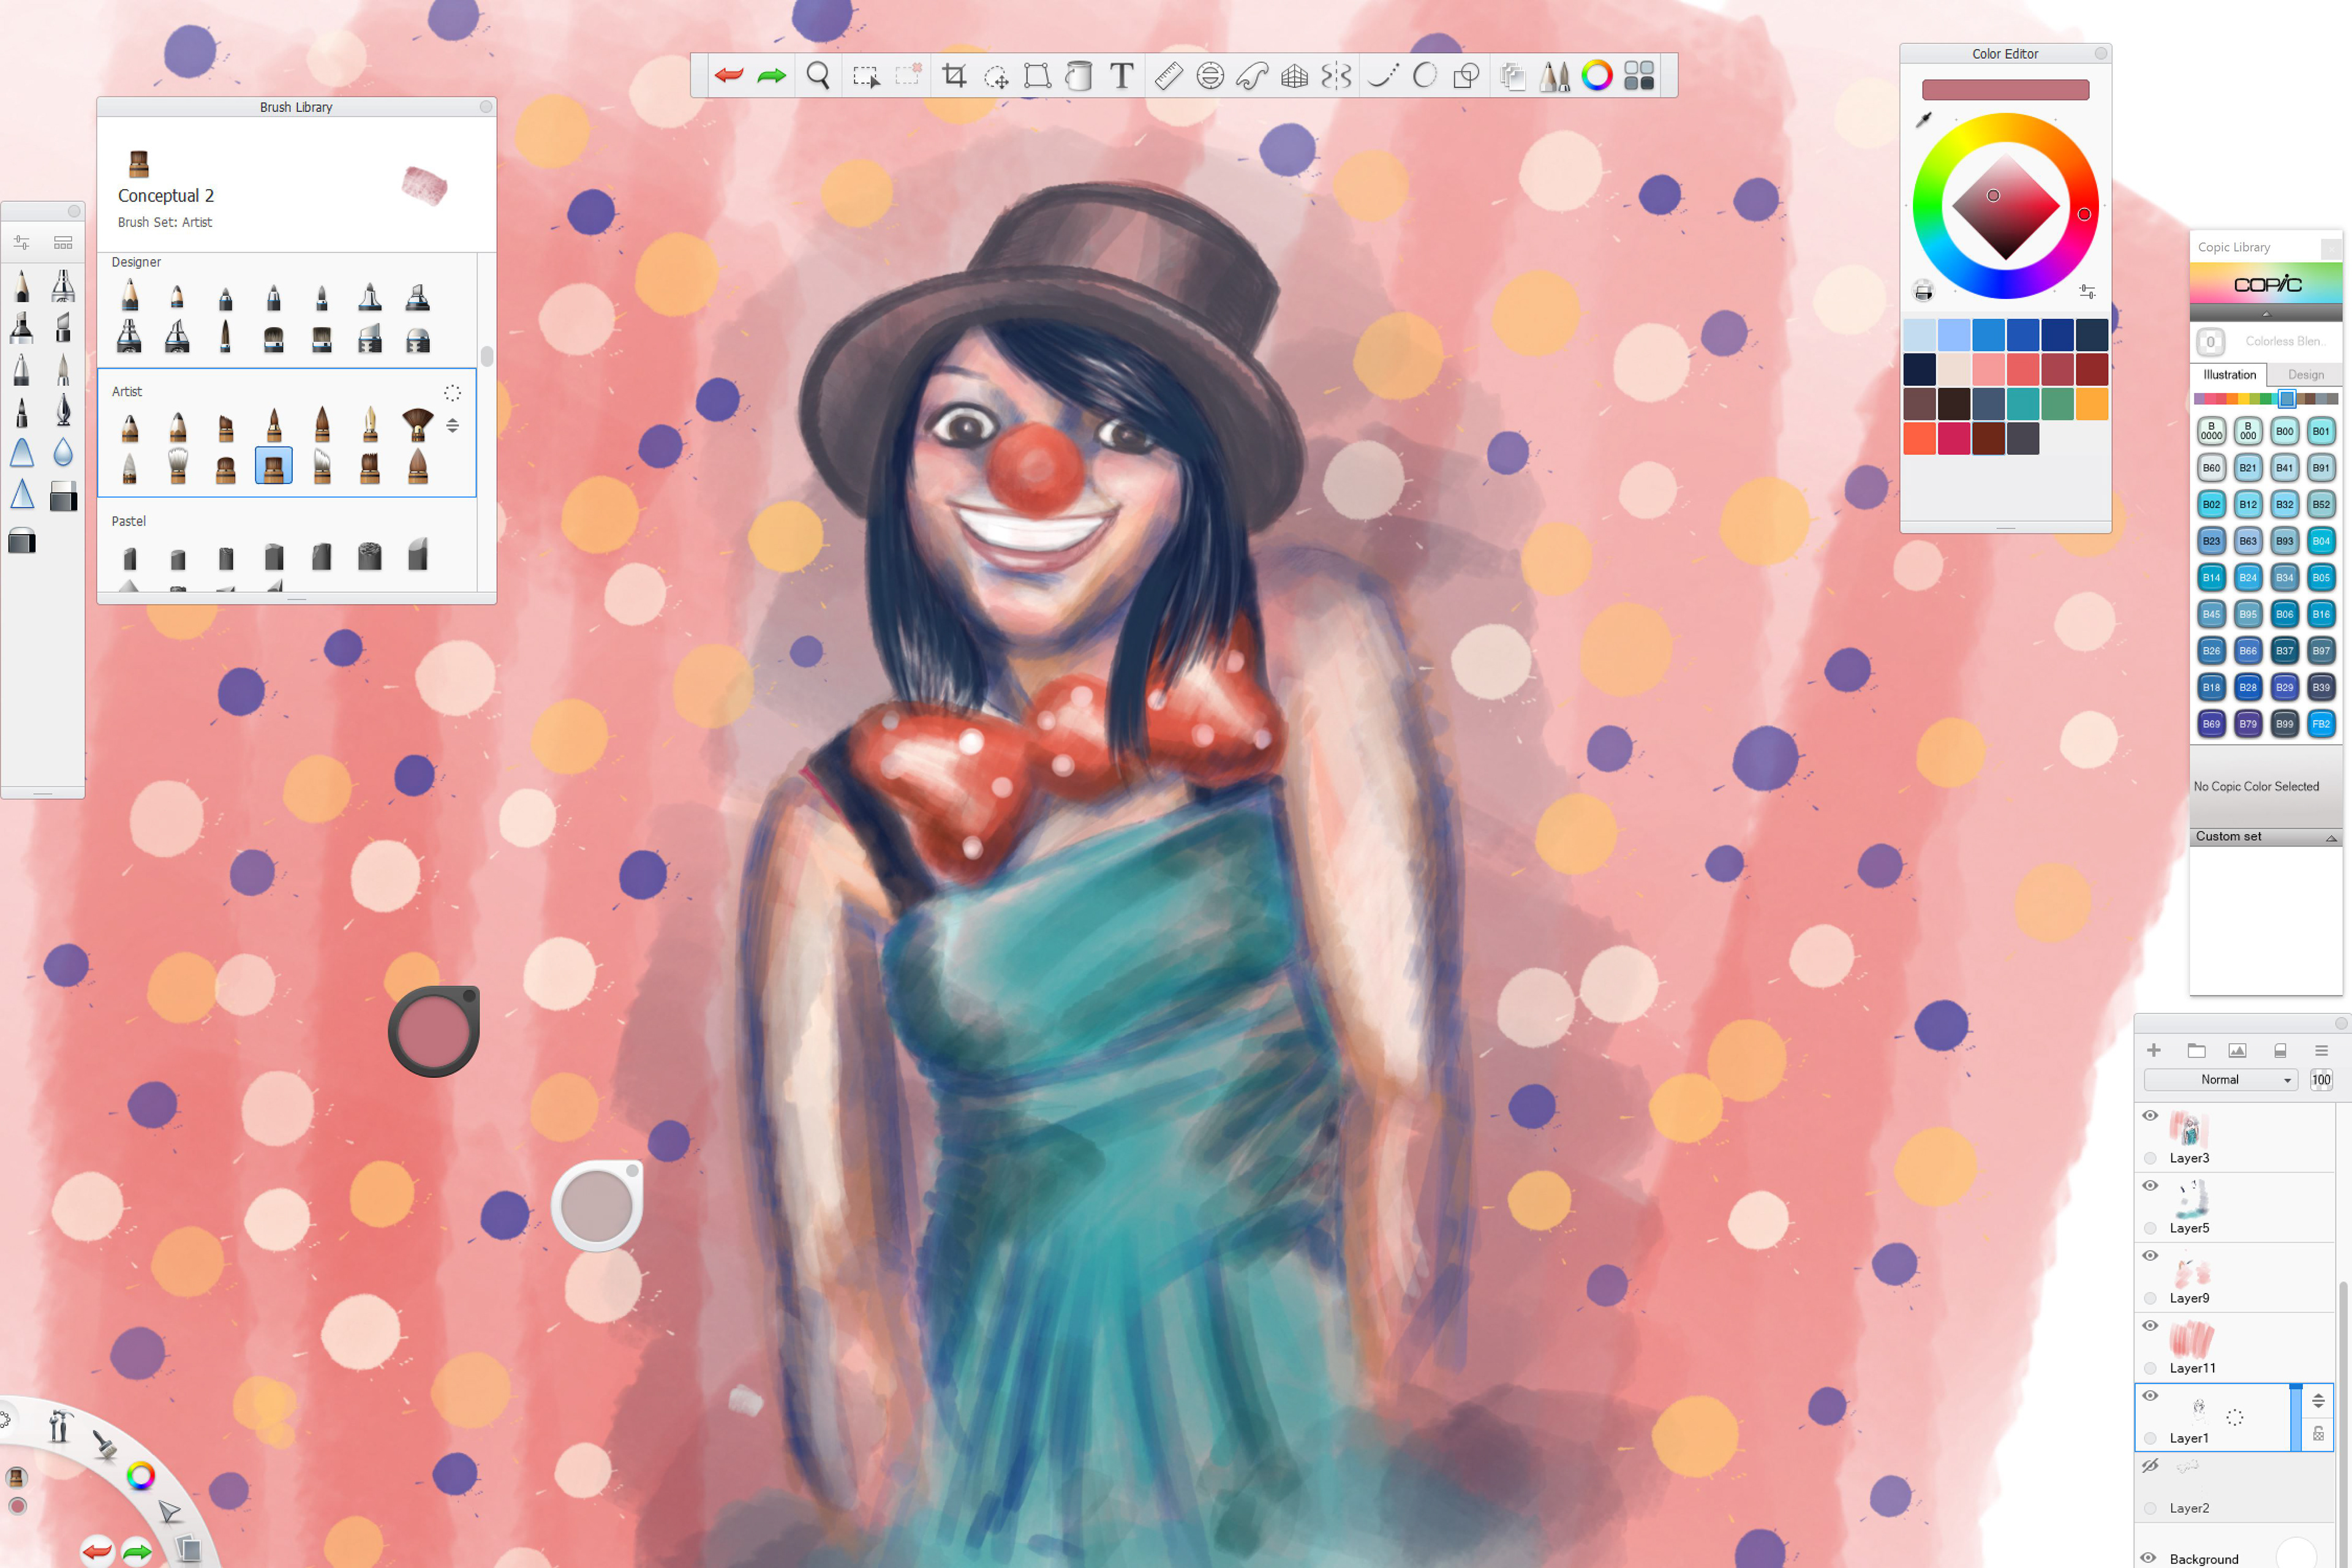
Task: Switch to the Design tab in Copic Library
Action: [x=2305, y=375]
